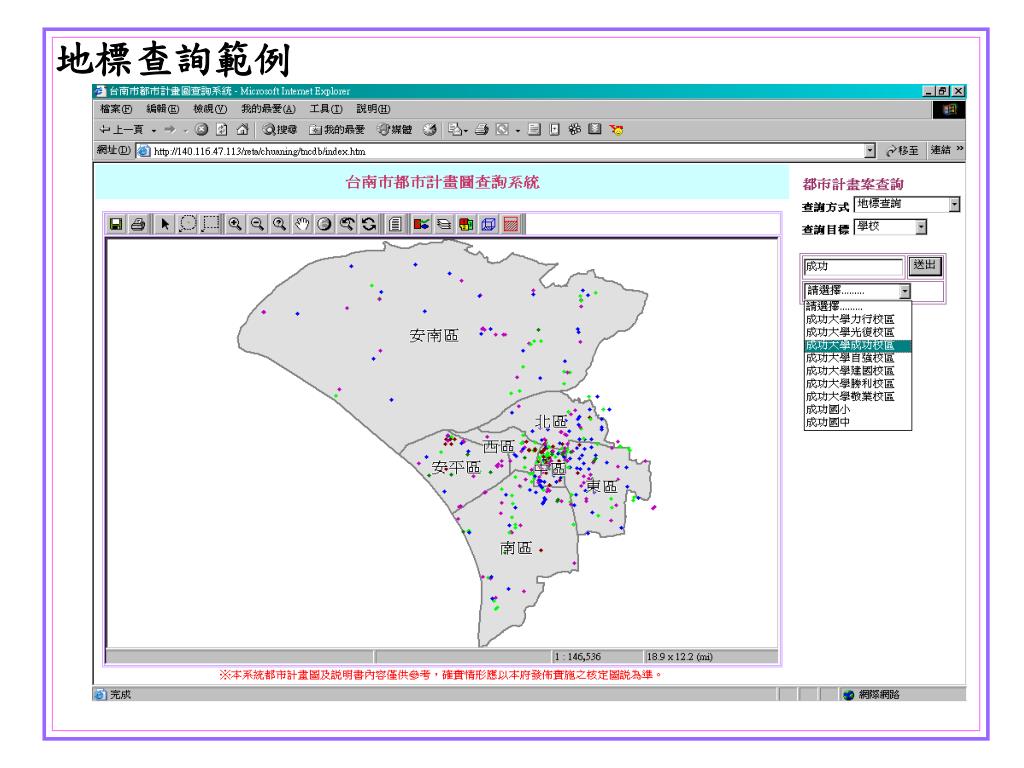Click the red and blue shapes legend icon
Viewport: 1024px width, 768px height.
[421, 225]
